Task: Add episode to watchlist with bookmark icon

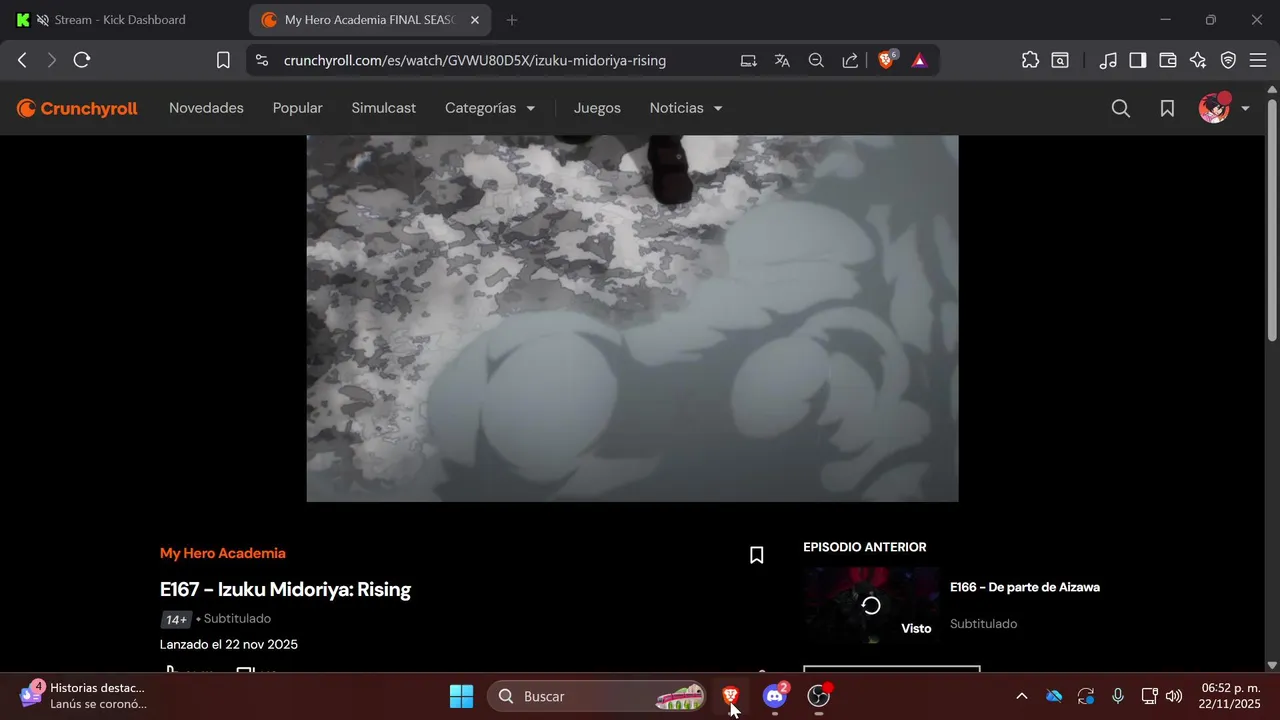Action: pos(757,555)
